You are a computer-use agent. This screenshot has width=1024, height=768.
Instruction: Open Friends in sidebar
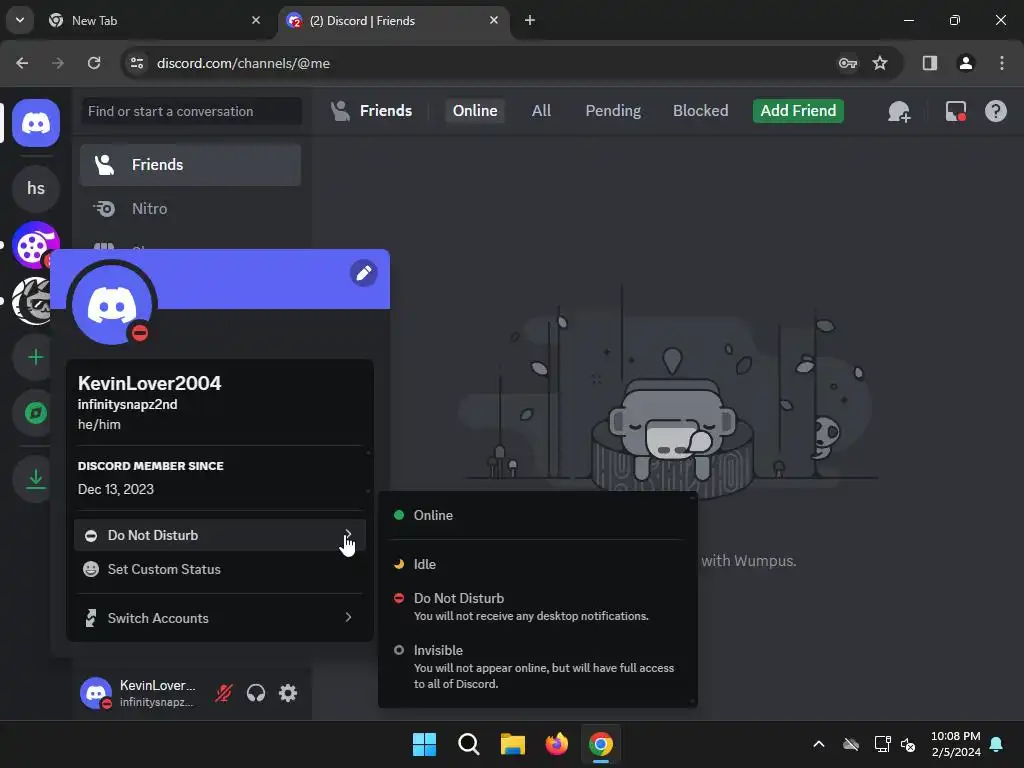coord(190,165)
